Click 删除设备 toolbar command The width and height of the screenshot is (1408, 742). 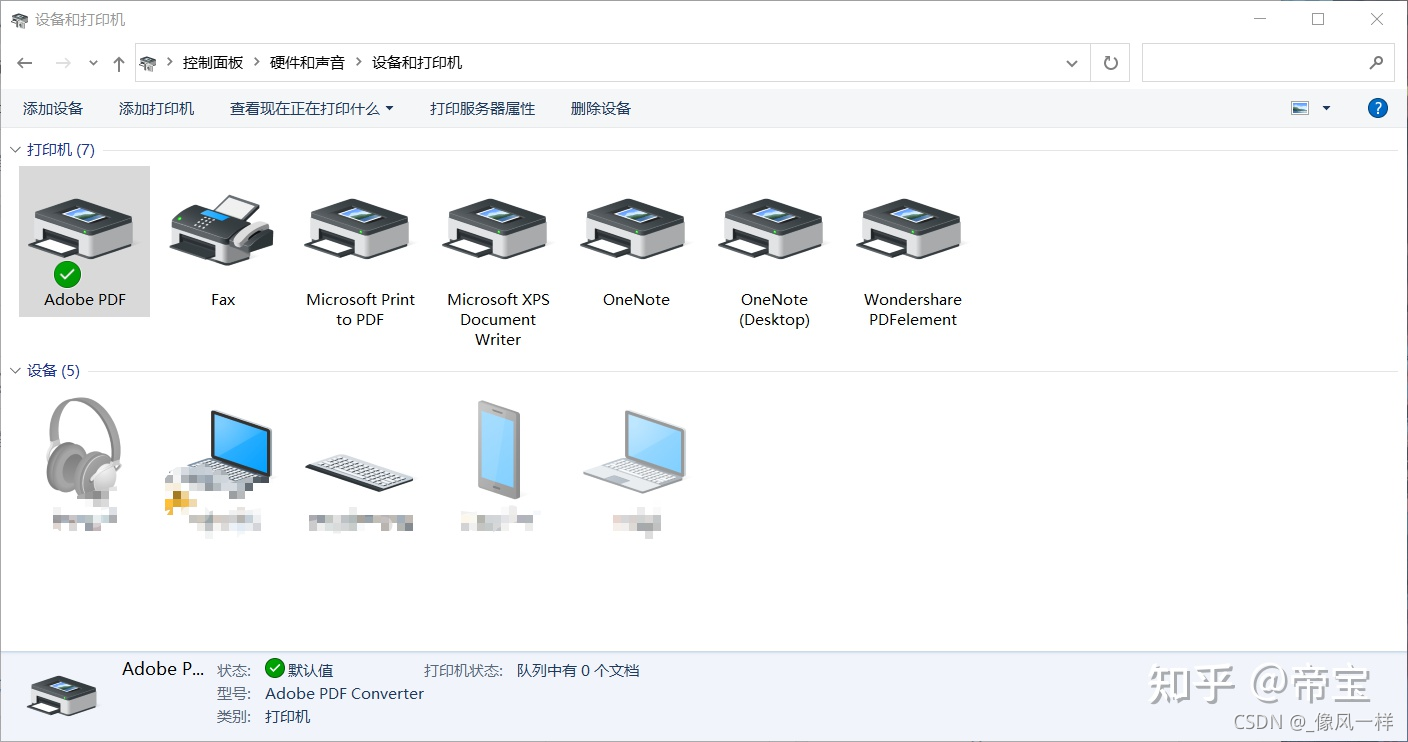coord(601,108)
